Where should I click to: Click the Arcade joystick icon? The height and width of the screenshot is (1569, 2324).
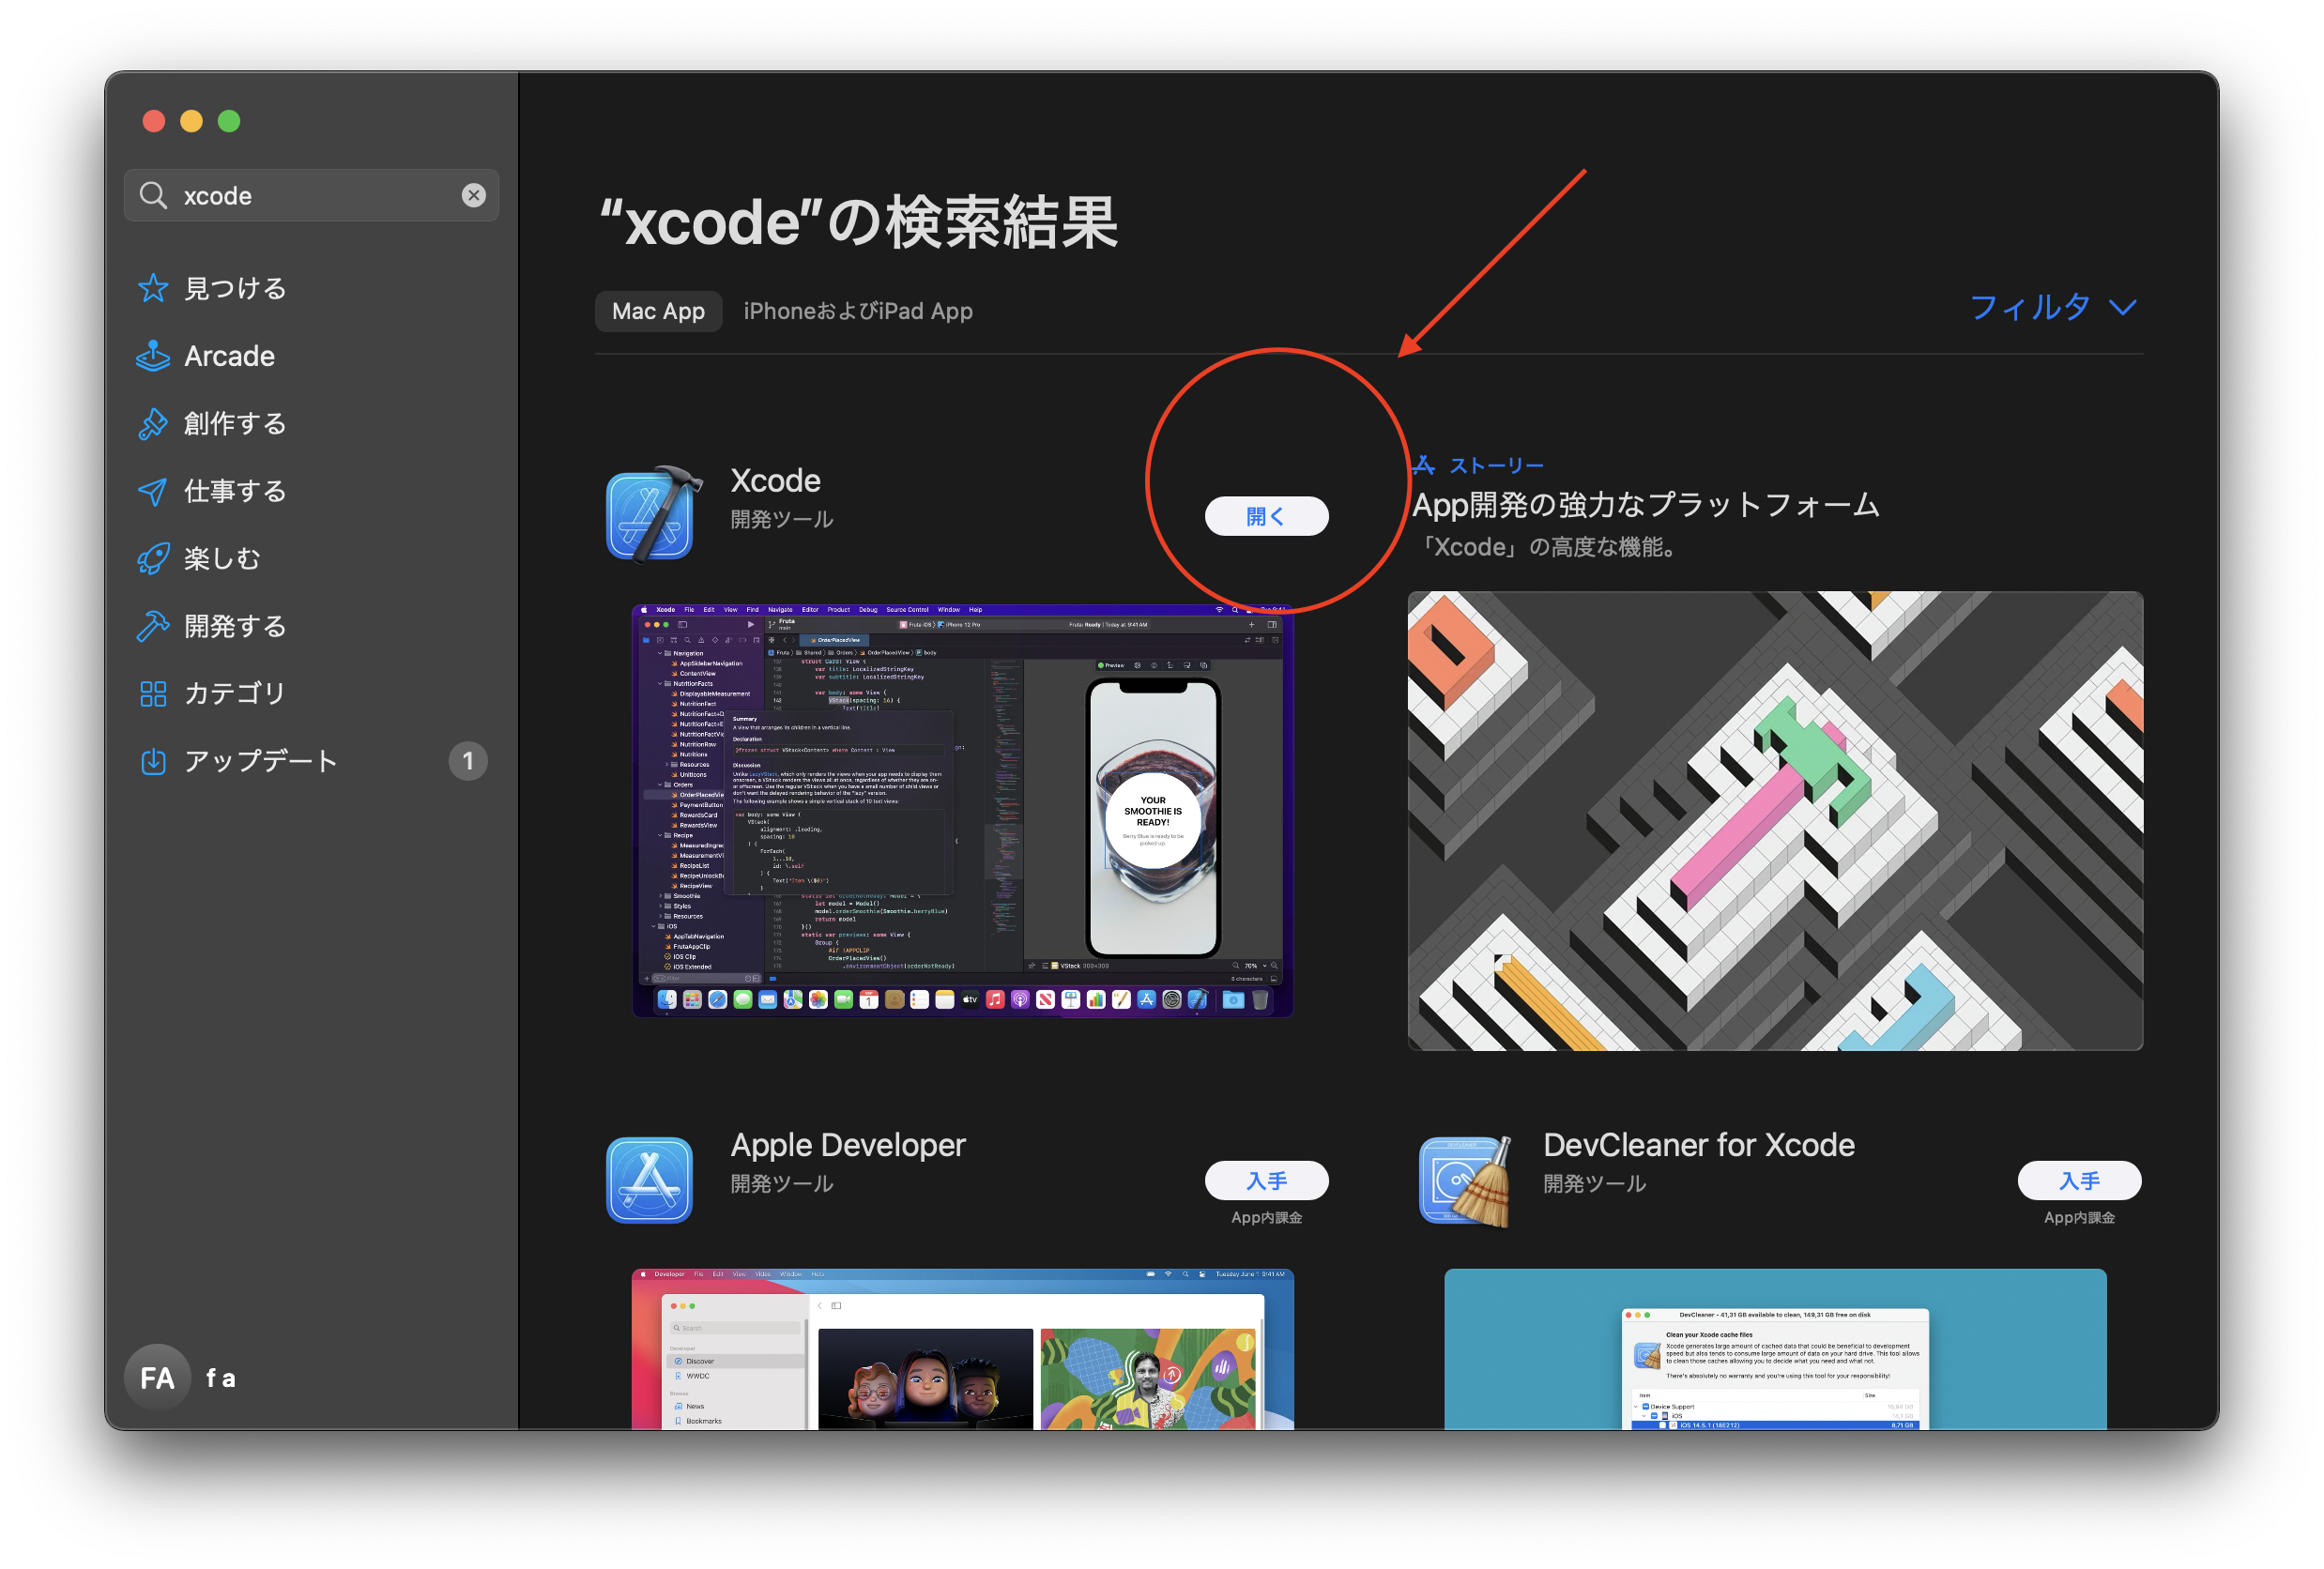click(x=153, y=356)
